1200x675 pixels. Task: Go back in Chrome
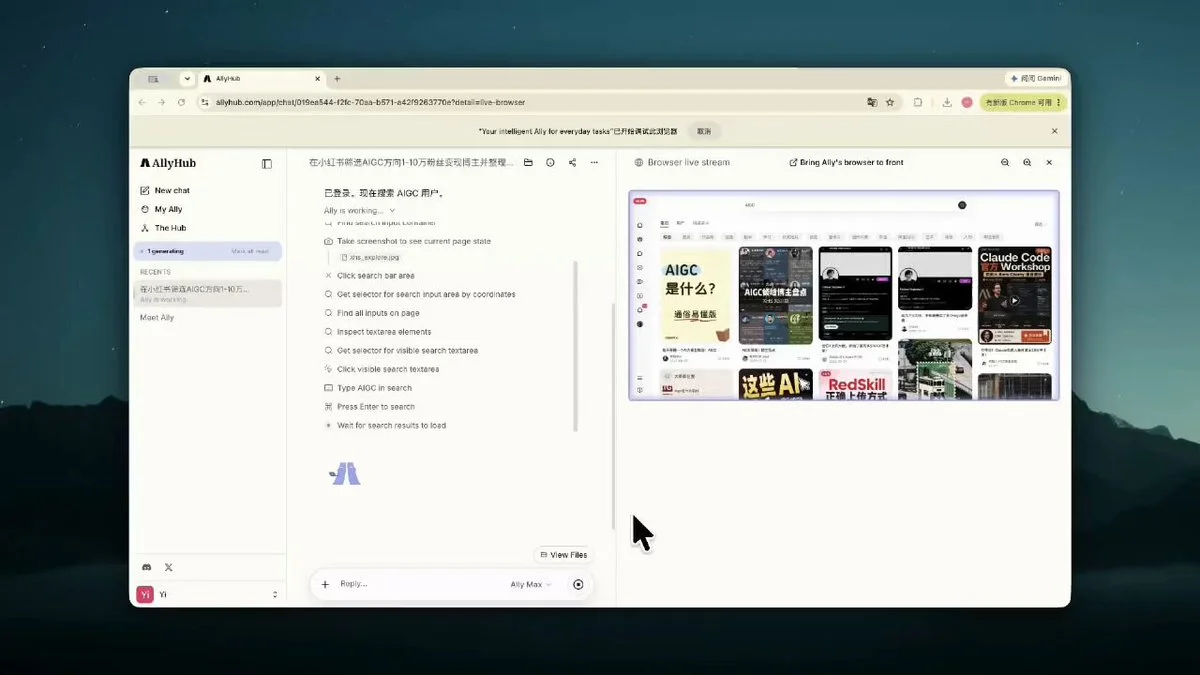(142, 102)
